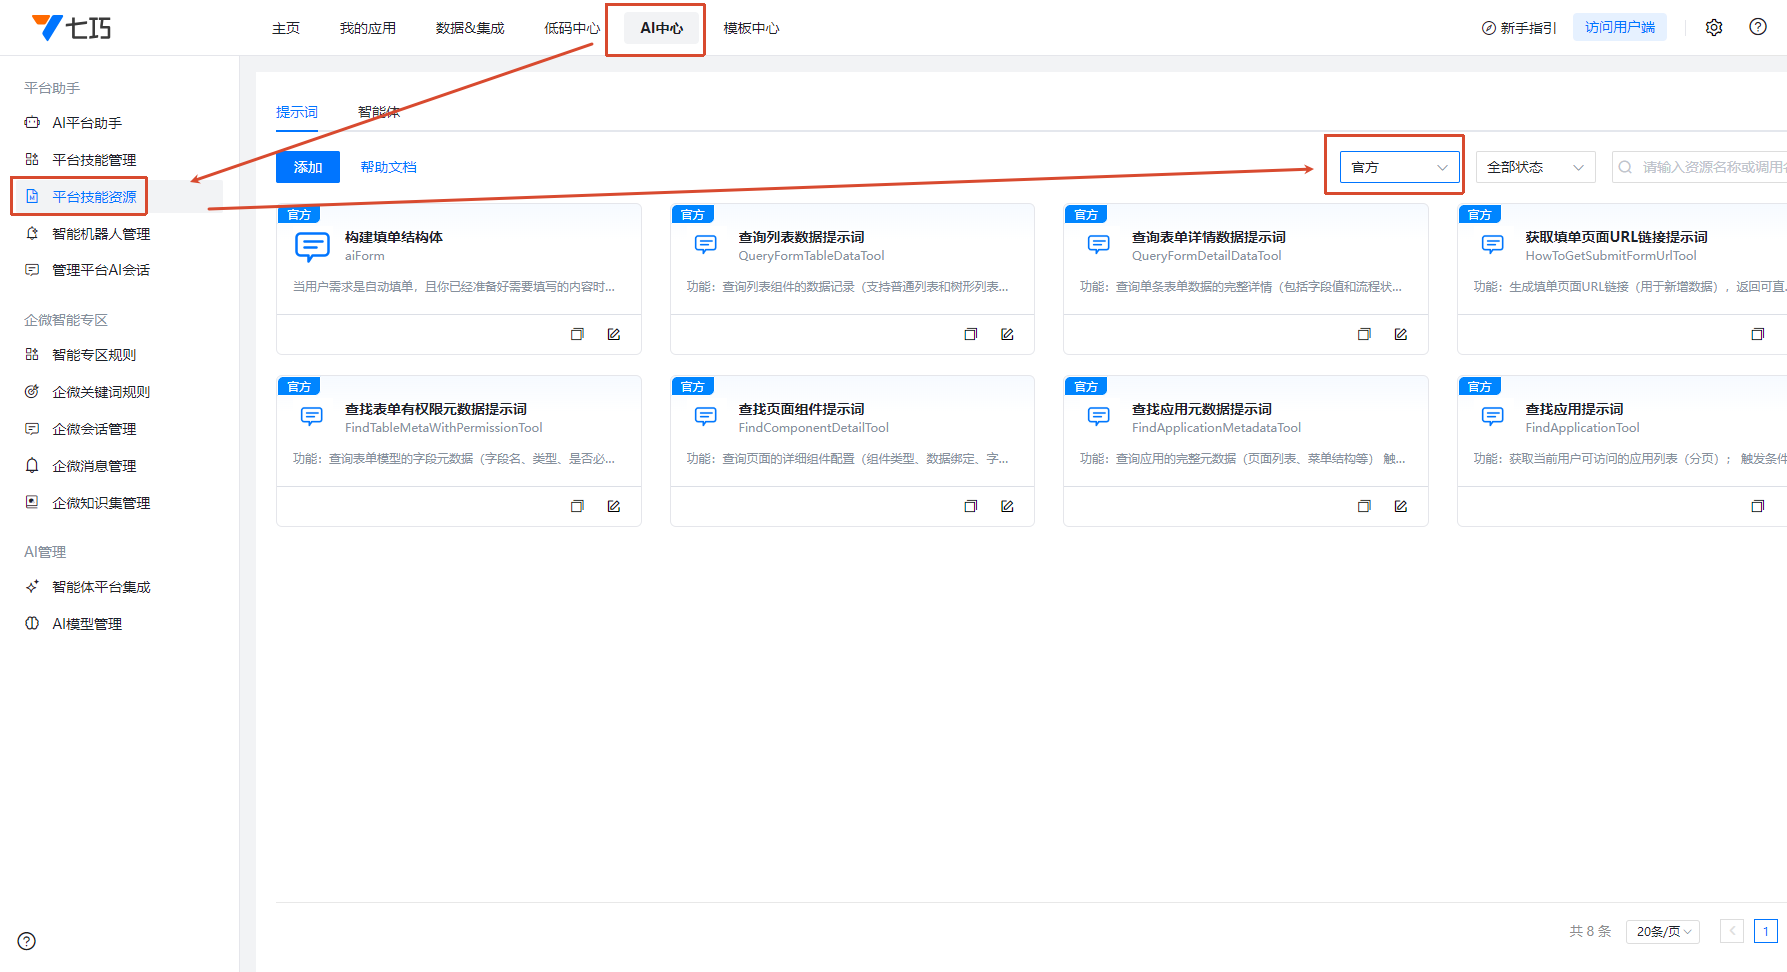Copy the 查询表单详情数据提示词 card

(1364, 334)
